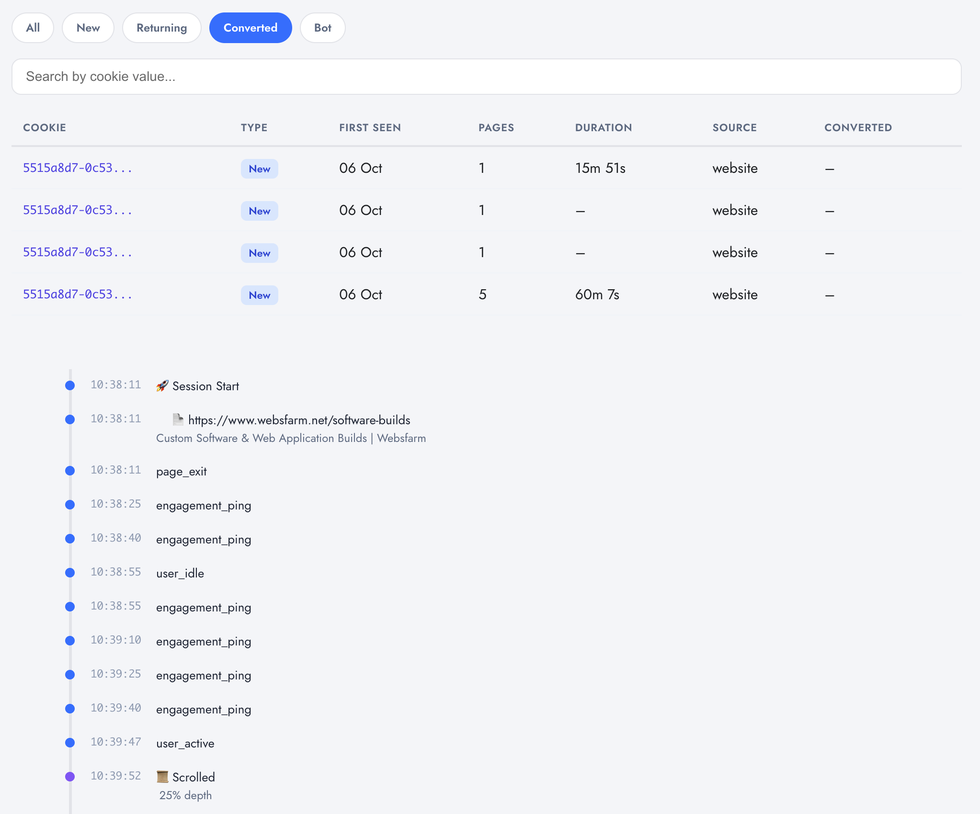Click the rocket icon beside Session Start
Image resolution: width=980 pixels, height=814 pixels.
pos(162,386)
